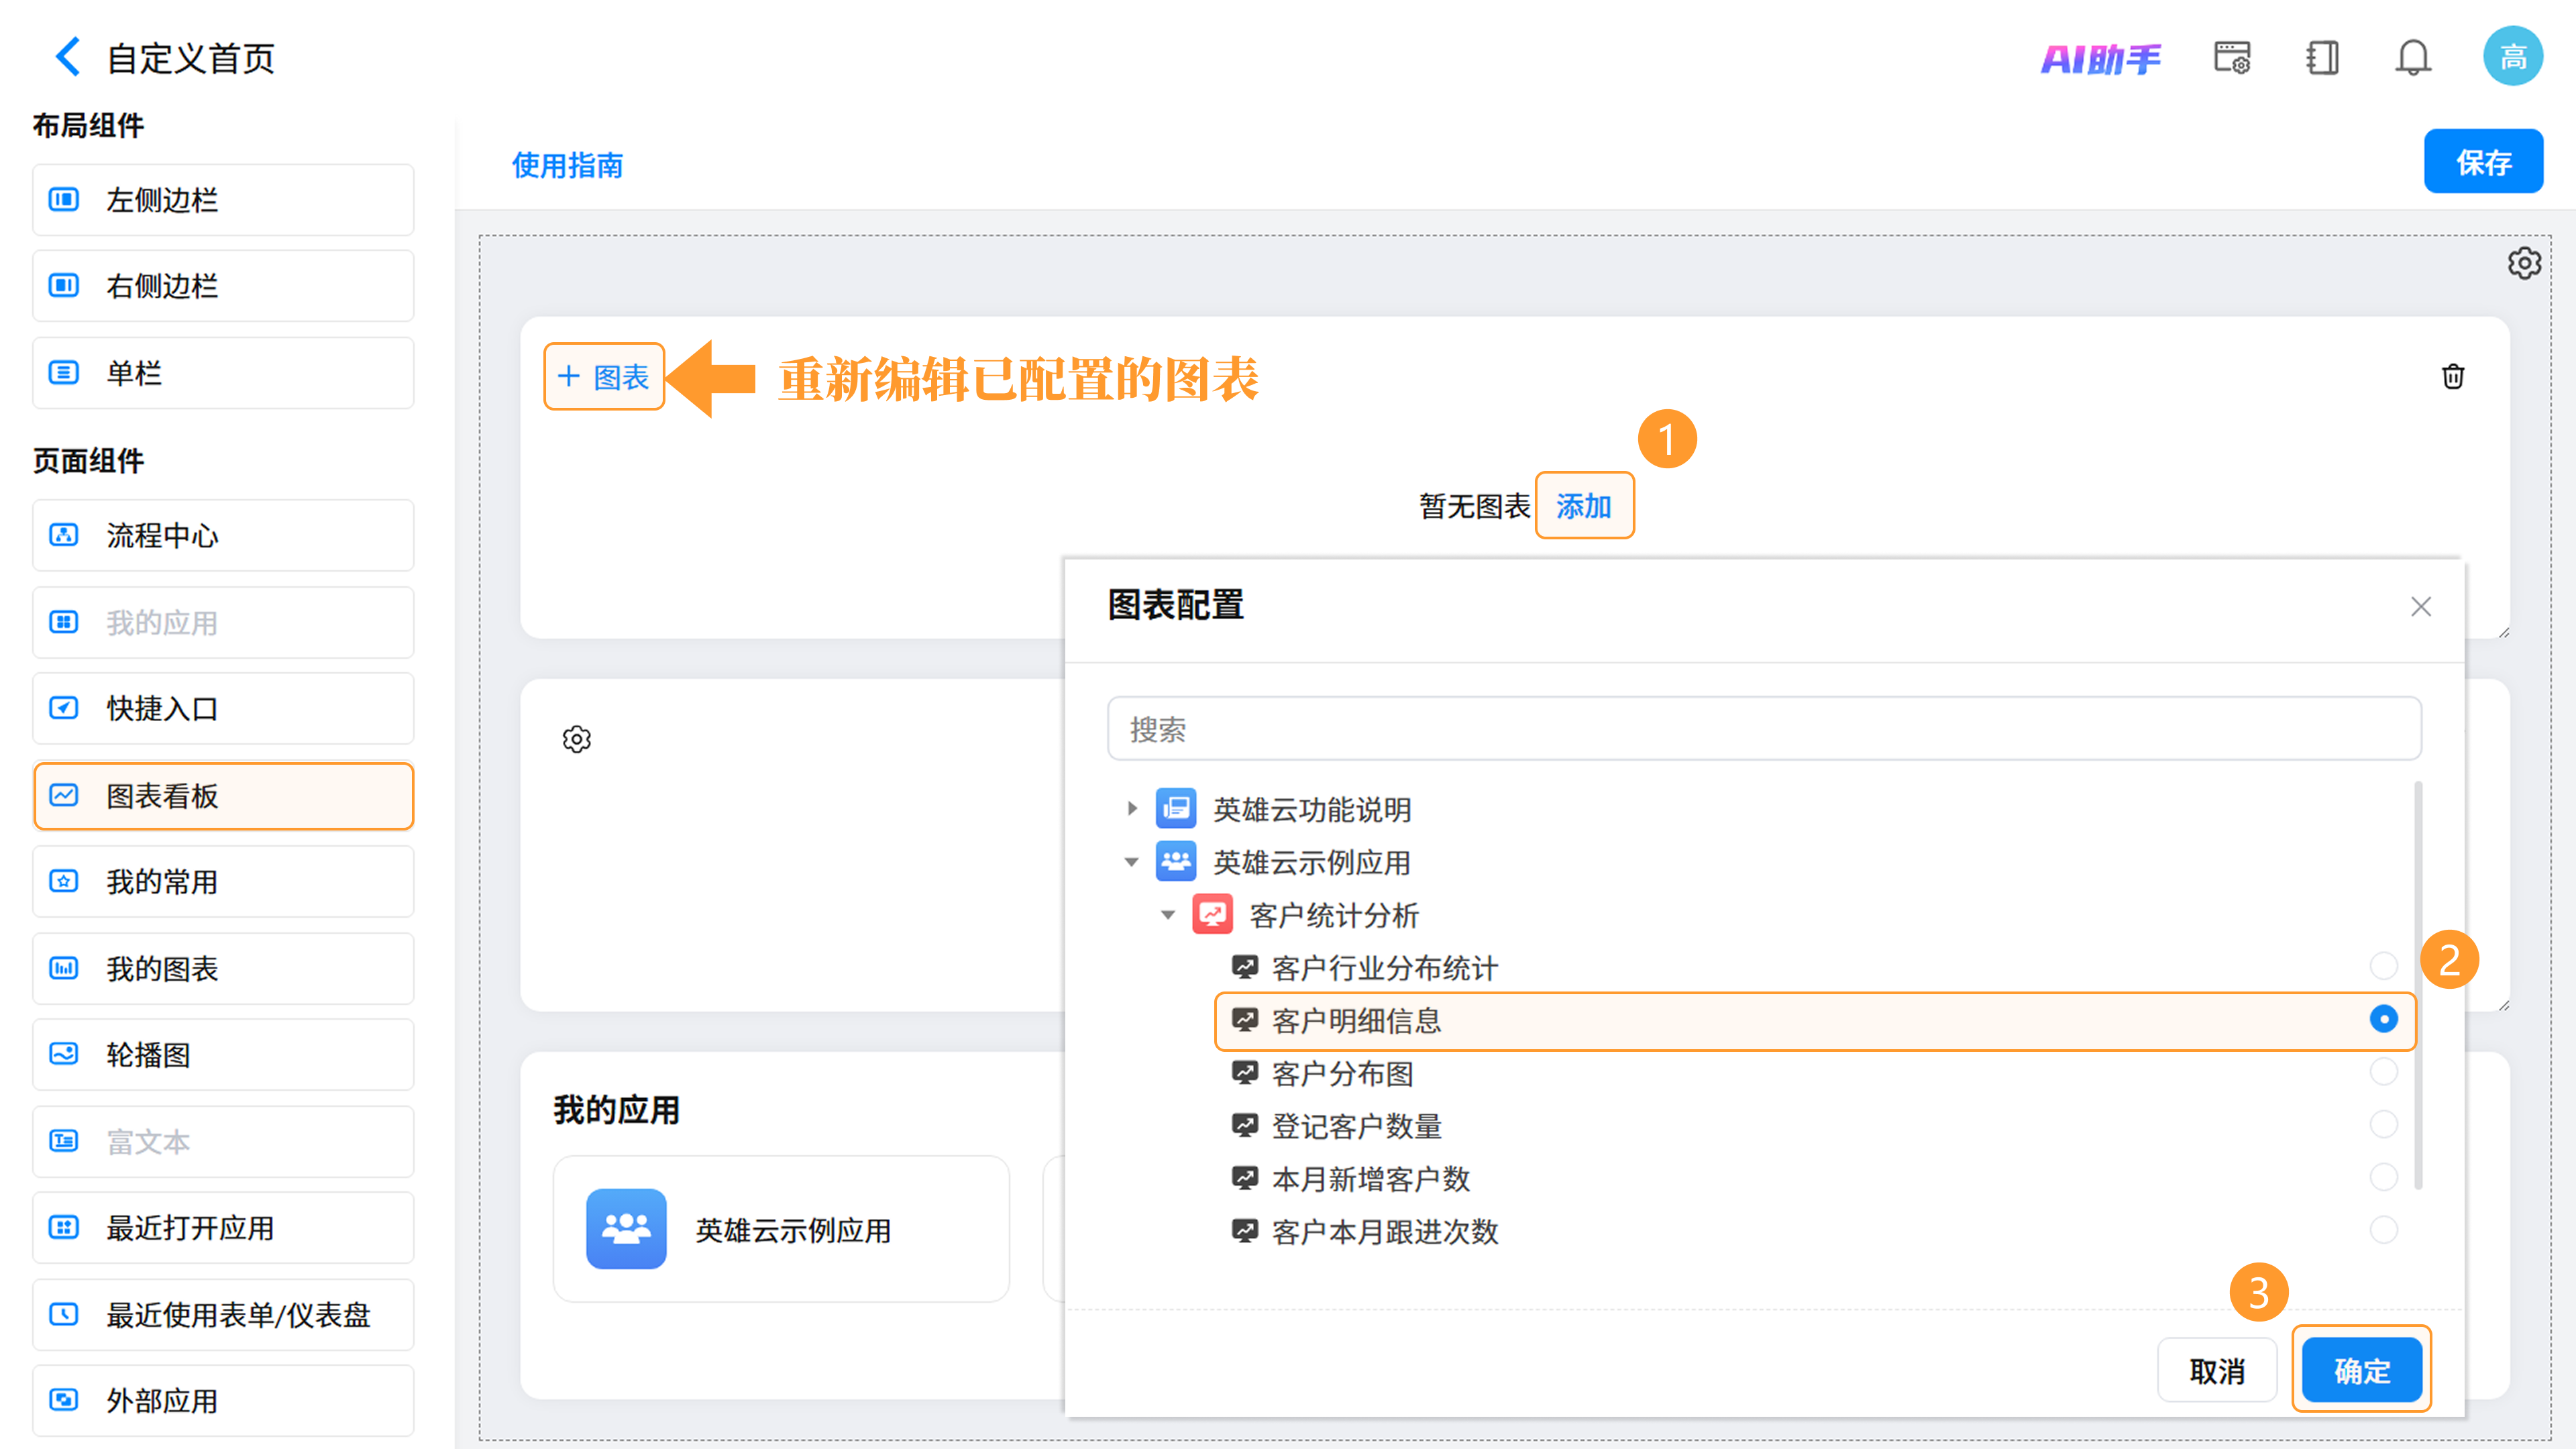Click 取消 in the chart dialog
The image size is (2576, 1449).
click(x=2217, y=1370)
